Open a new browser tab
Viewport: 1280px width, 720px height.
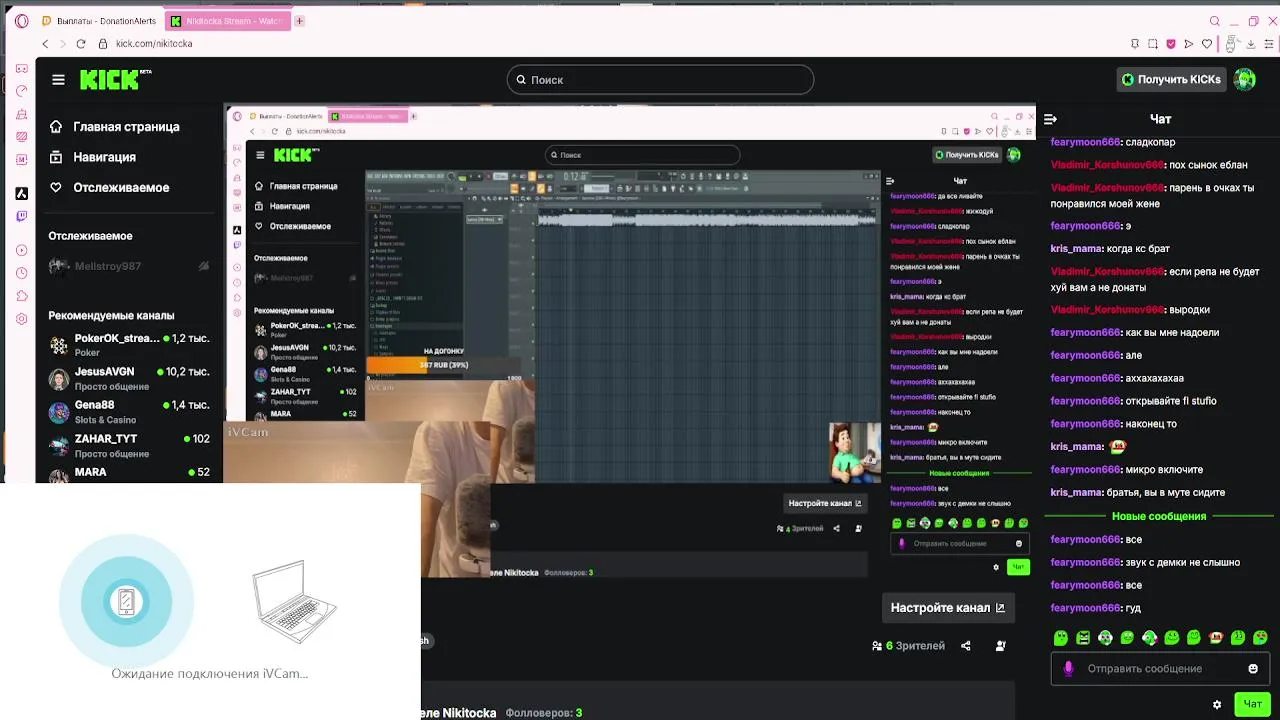click(299, 21)
